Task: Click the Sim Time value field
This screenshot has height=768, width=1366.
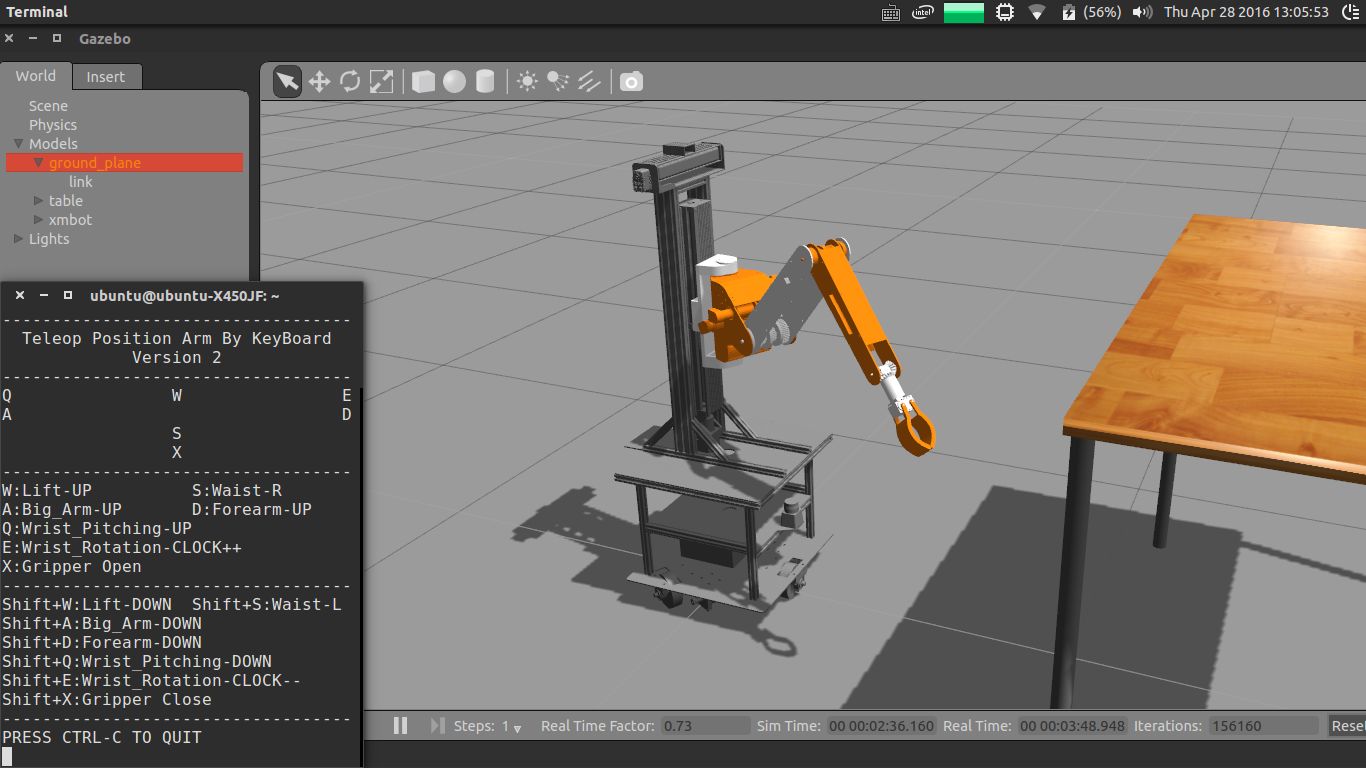Action: [882, 726]
